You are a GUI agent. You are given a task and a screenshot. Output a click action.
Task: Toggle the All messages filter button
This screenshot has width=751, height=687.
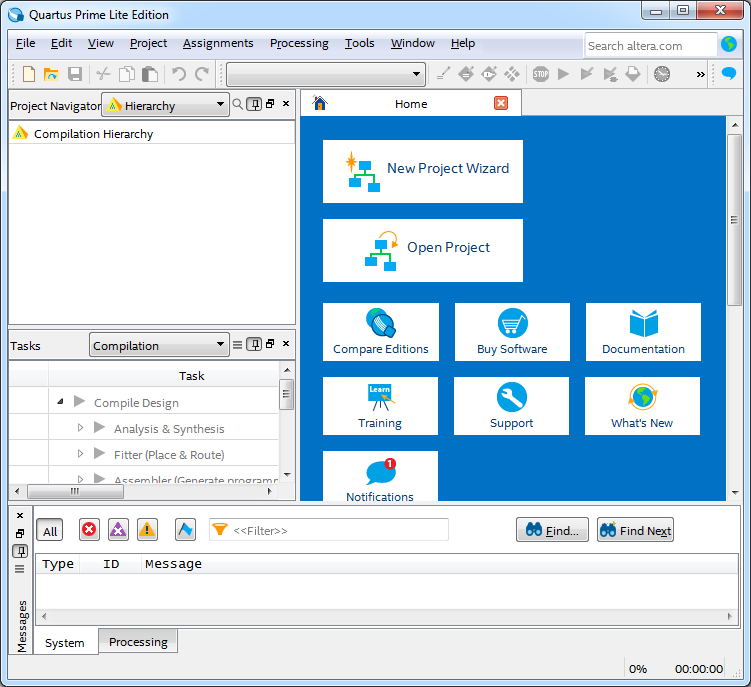coord(50,529)
